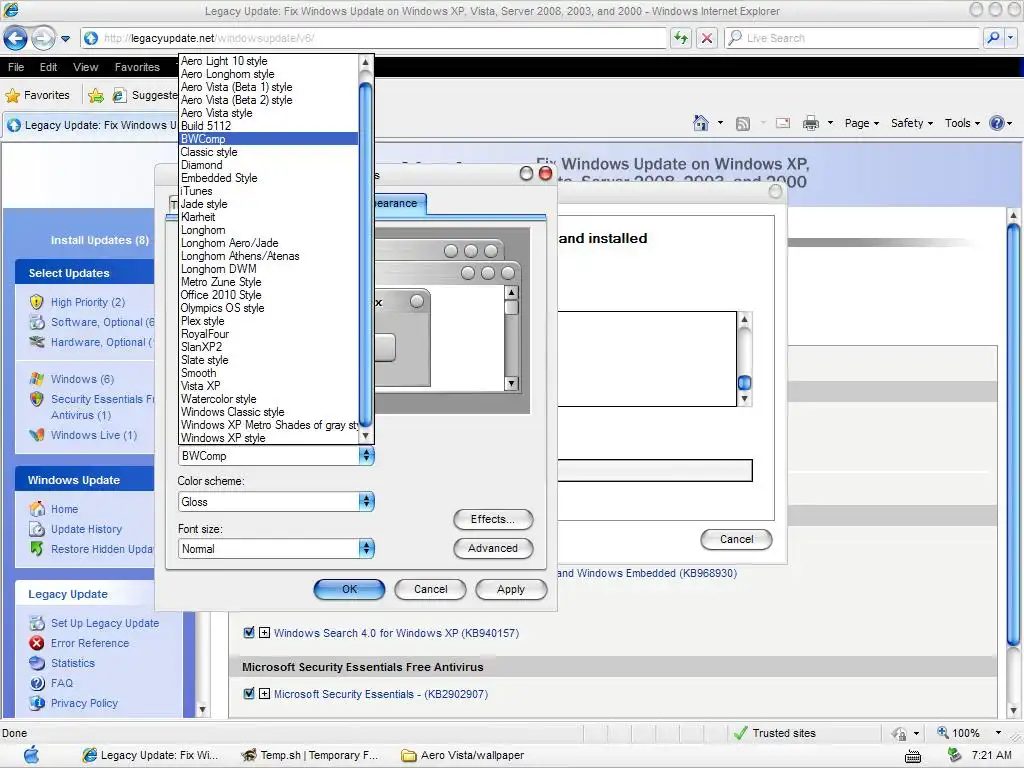Viewport: 1024px width, 768px height.
Task: Open the Statistics page
Action: click(72, 664)
